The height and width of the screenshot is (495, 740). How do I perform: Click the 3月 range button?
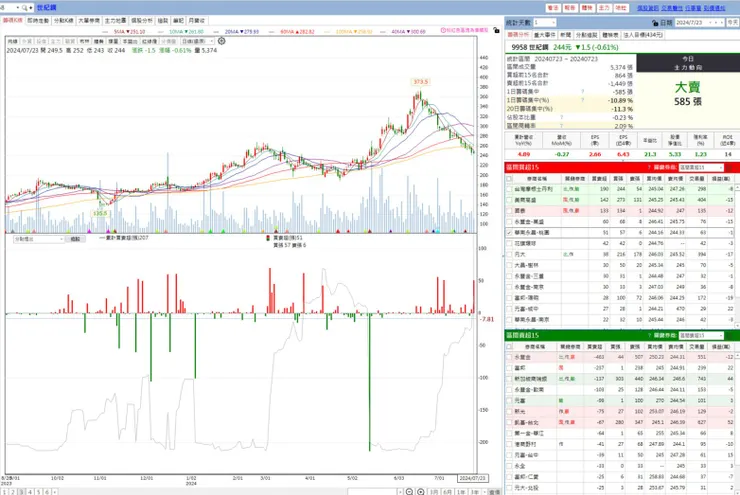(434, 492)
